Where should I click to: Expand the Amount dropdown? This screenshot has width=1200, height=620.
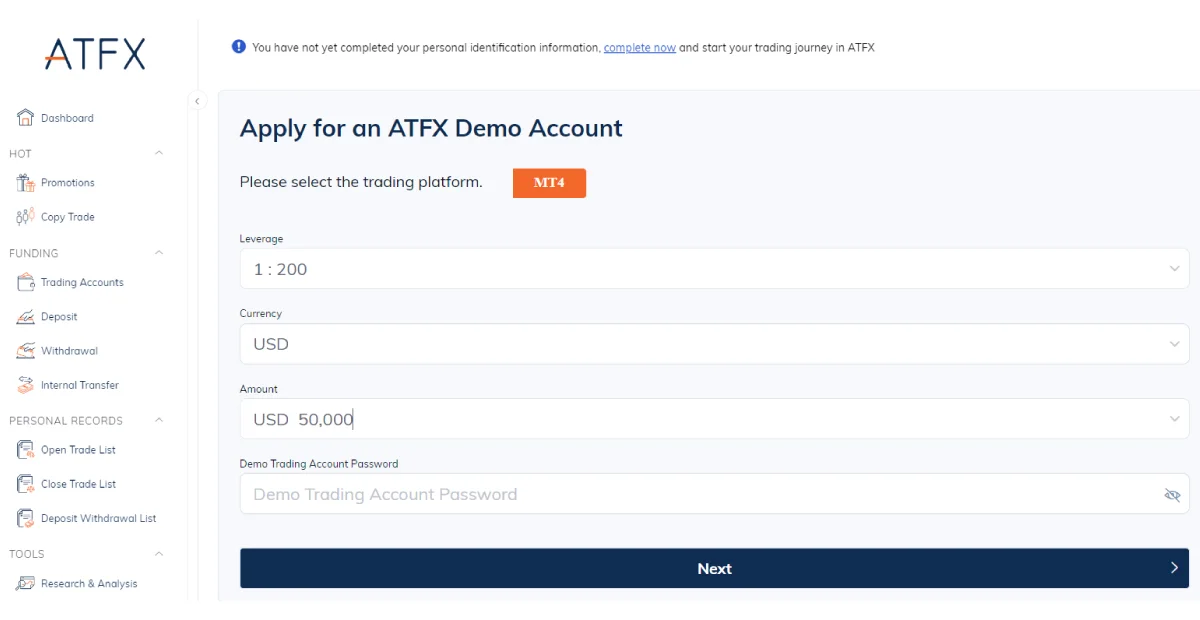[x=1176, y=418]
